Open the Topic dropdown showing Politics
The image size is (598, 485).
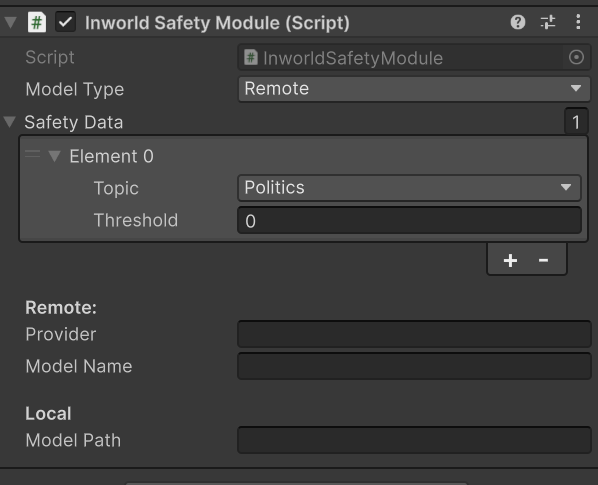point(409,188)
